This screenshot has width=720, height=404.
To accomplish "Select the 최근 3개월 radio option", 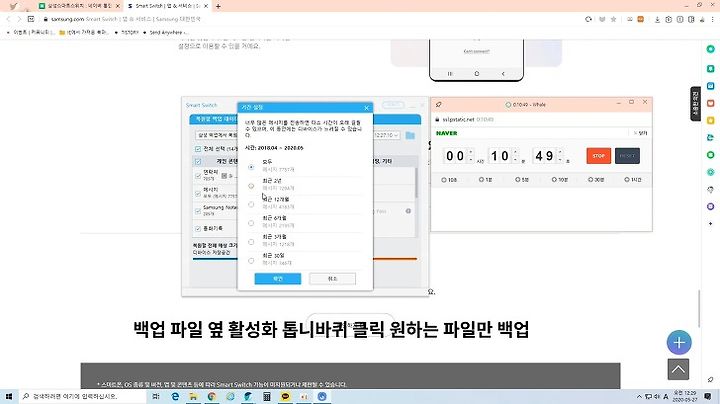I will 251,242.
